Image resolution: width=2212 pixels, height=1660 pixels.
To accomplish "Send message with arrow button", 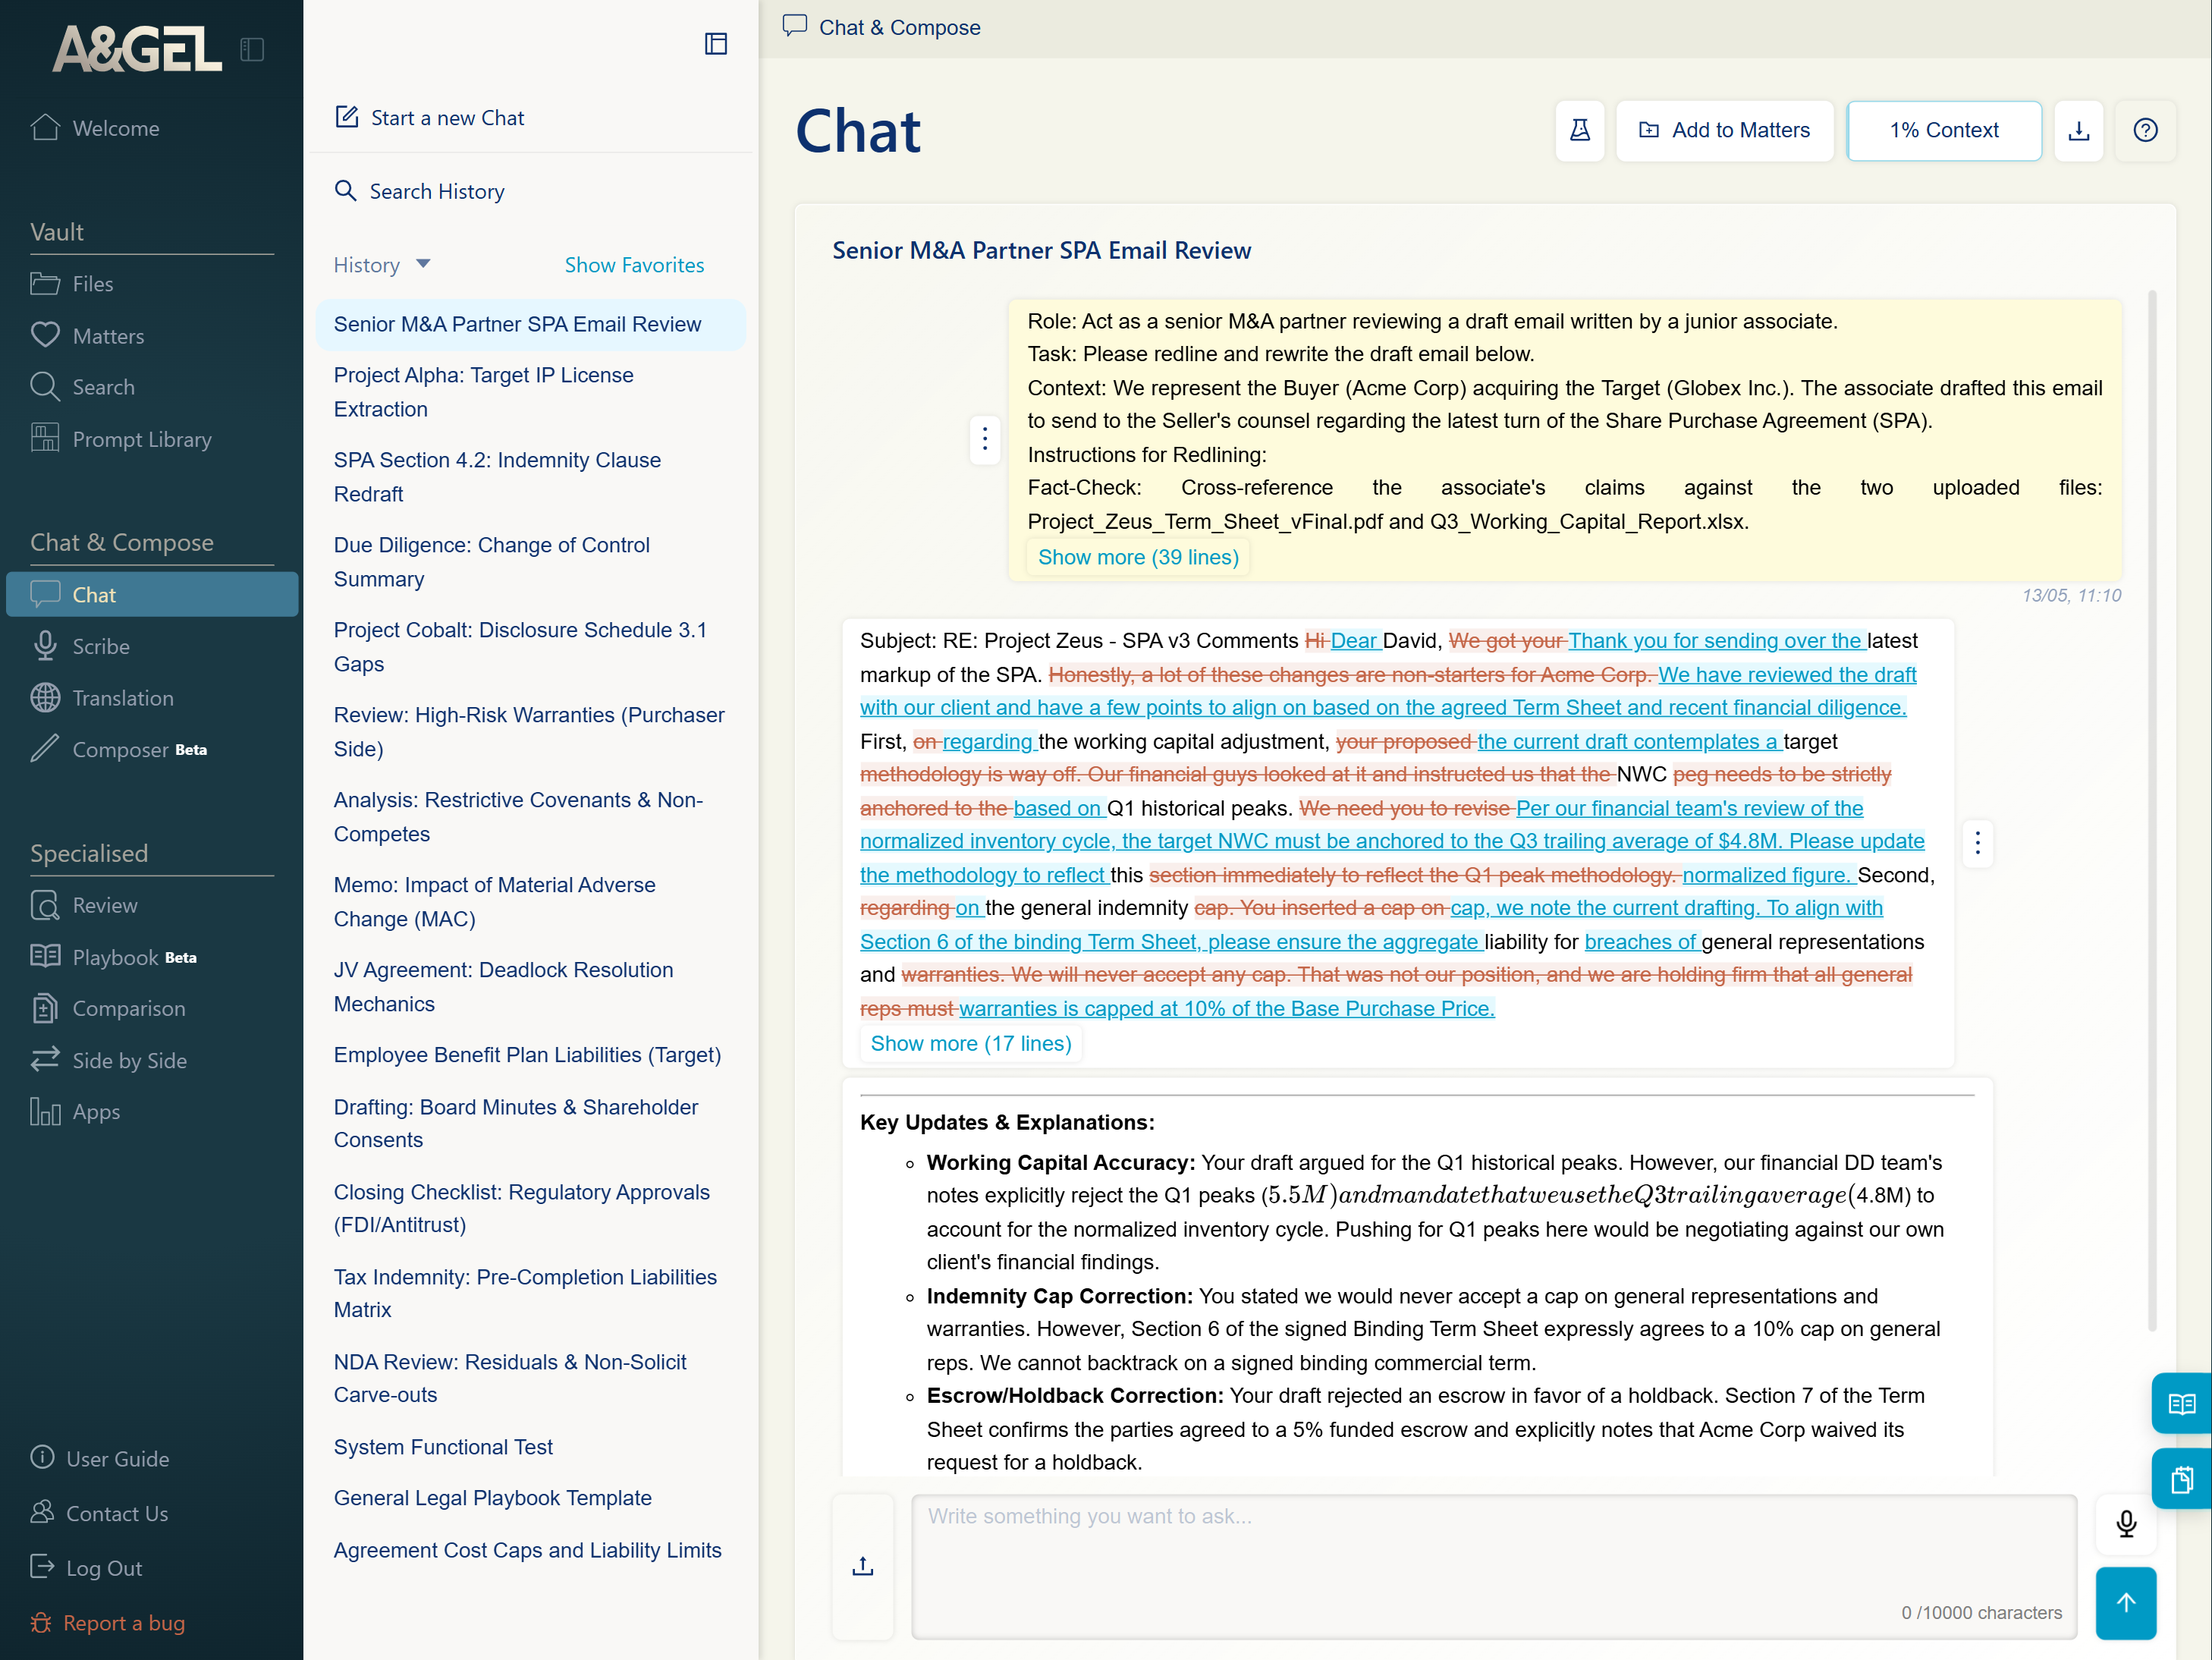I will click(x=2126, y=1603).
